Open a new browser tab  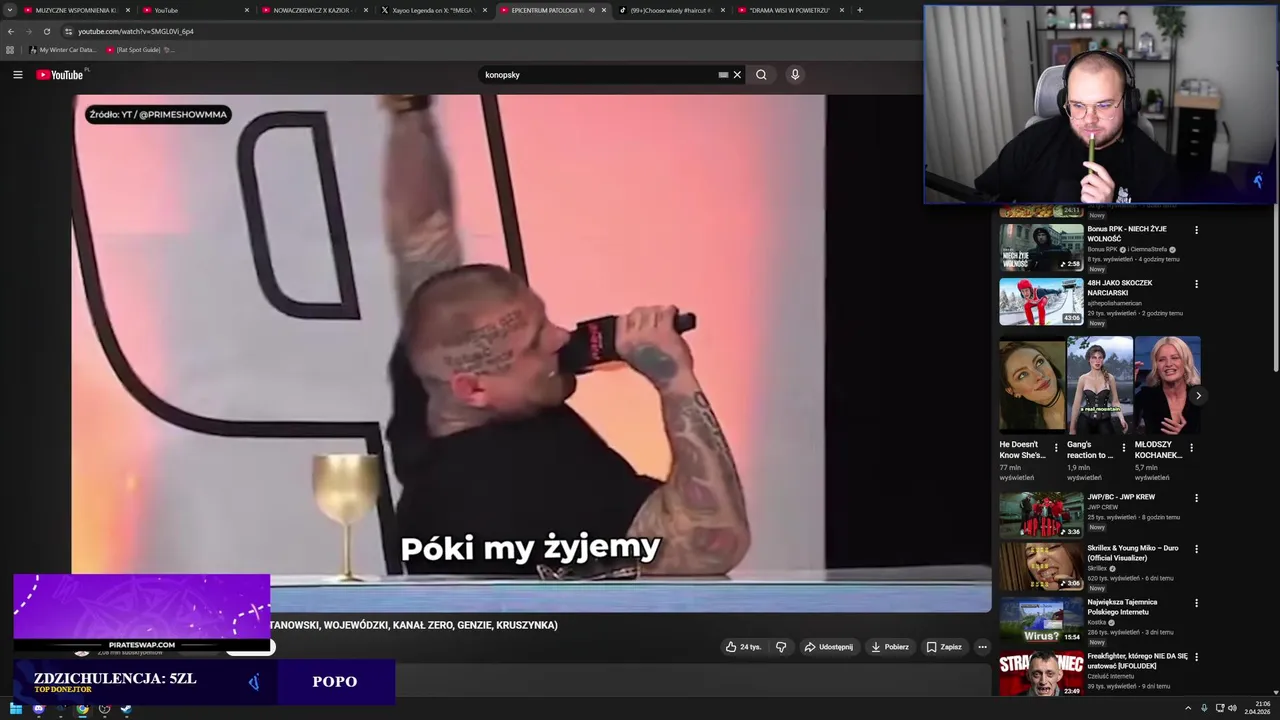coord(860,10)
